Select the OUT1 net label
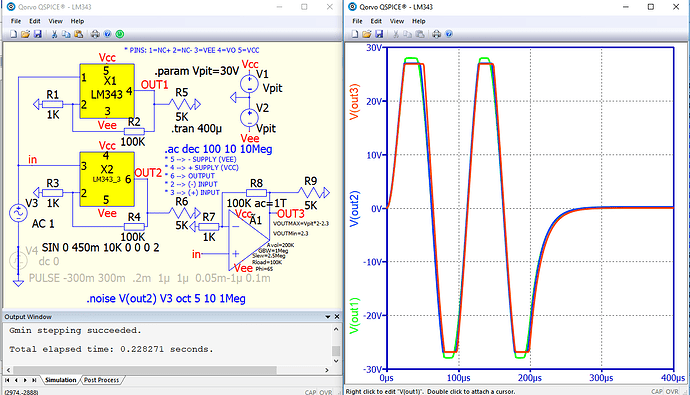The width and height of the screenshot is (690, 395). click(154, 84)
